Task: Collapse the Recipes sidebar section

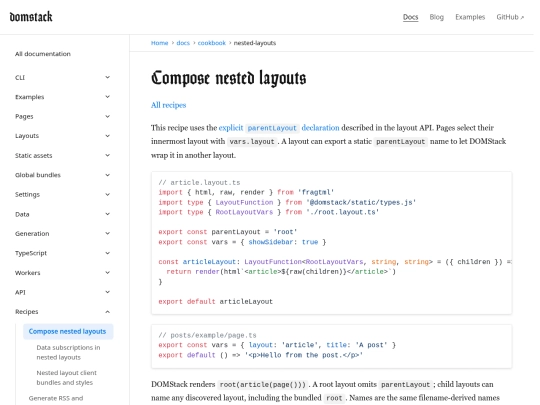Action: [x=63, y=312]
